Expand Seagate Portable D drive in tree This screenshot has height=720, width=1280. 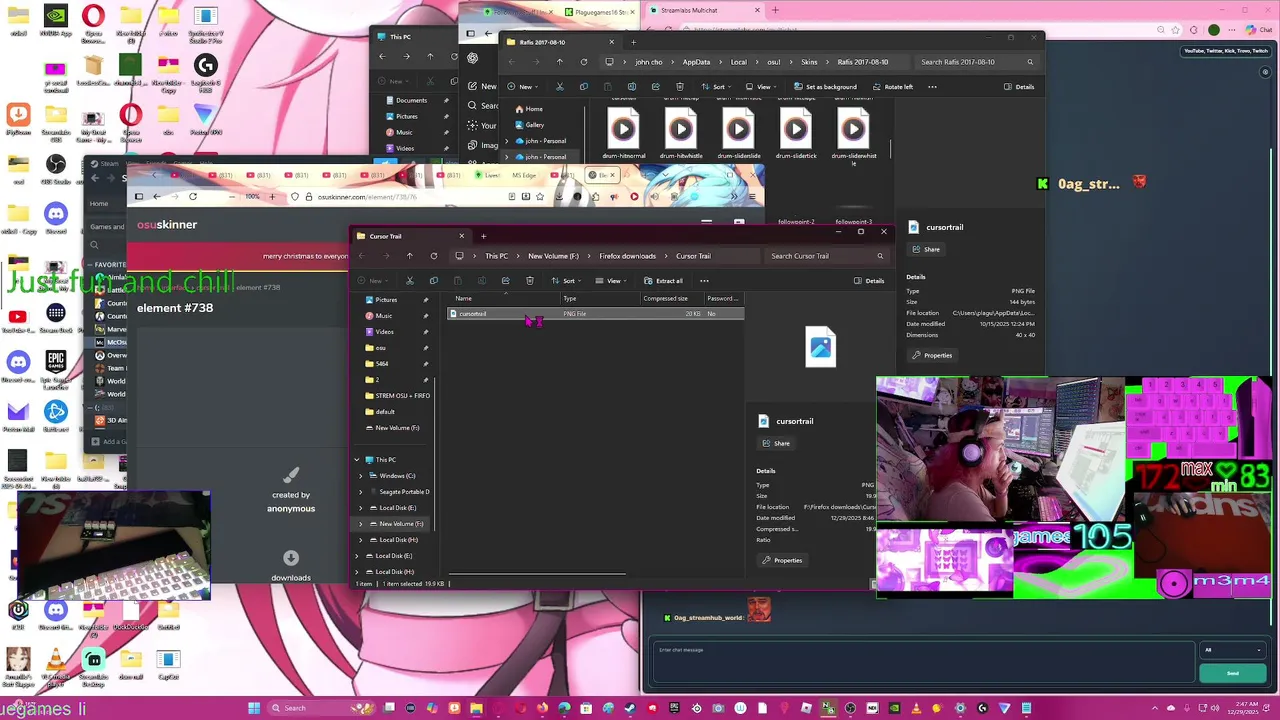pos(361,492)
